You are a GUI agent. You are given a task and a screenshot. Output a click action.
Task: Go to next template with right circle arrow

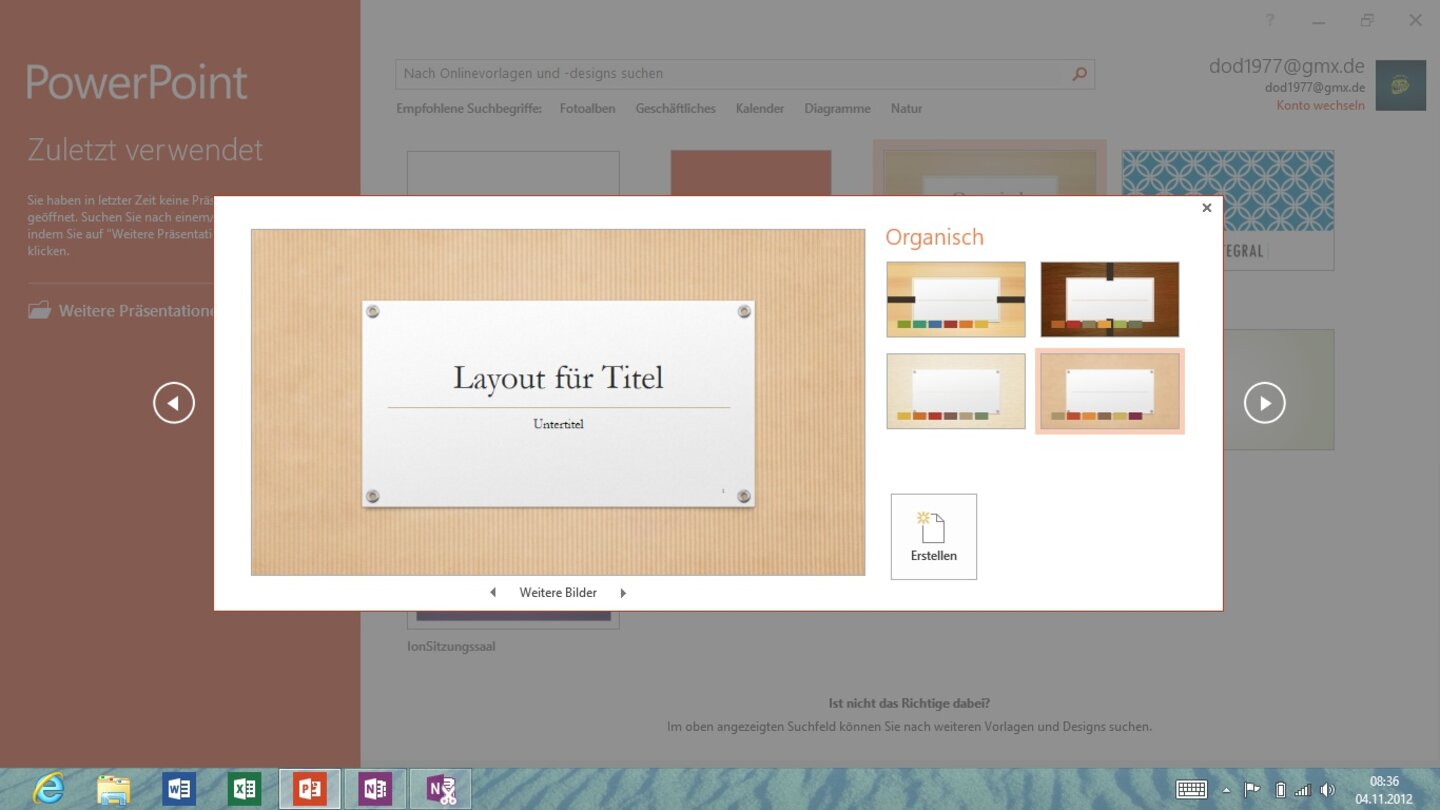[1265, 403]
